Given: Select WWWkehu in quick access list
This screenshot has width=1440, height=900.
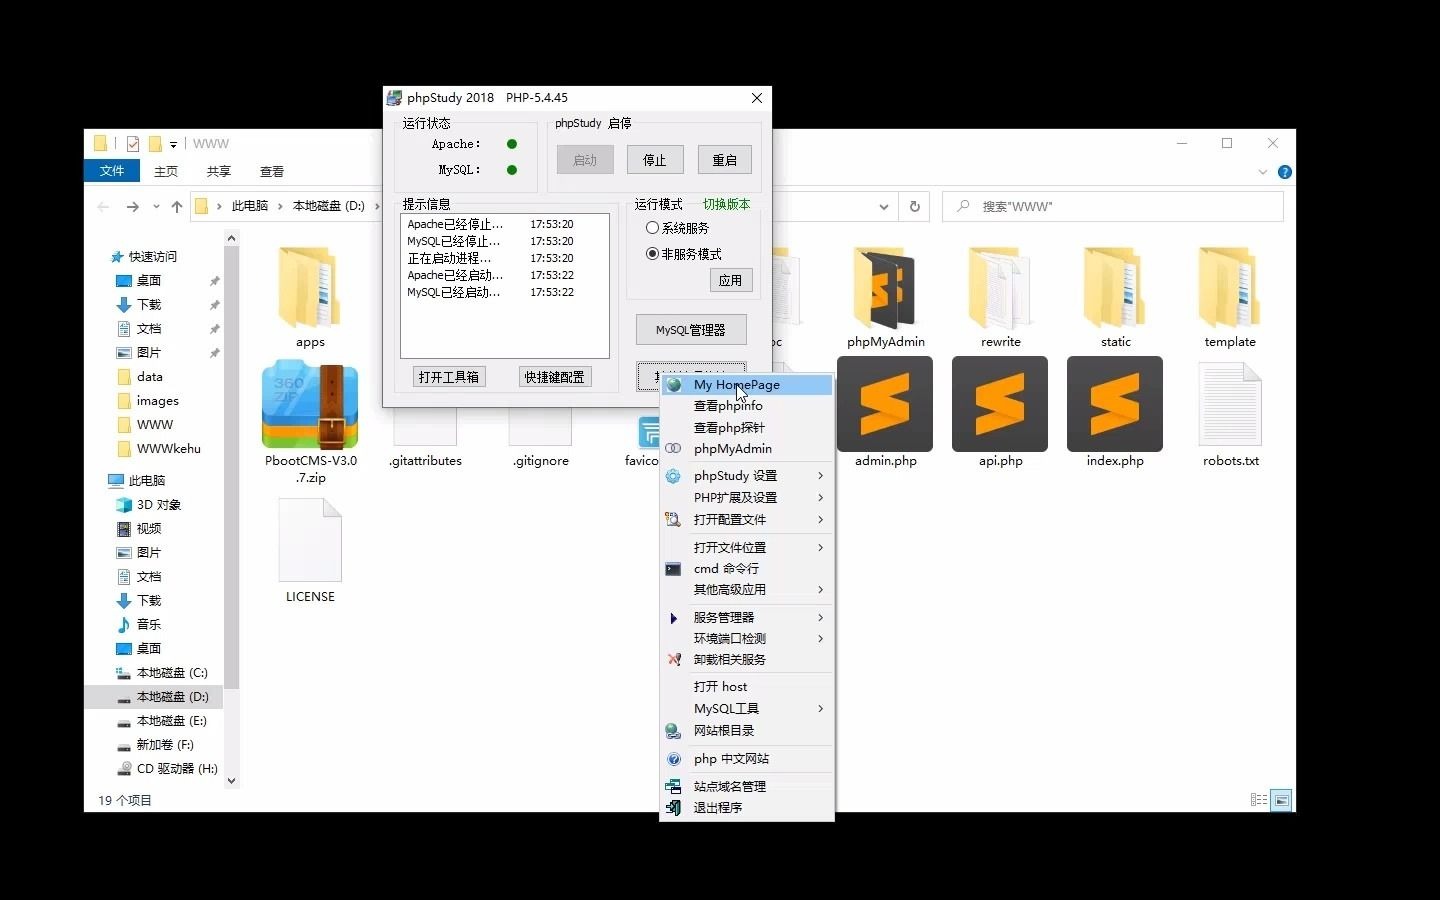Looking at the screenshot, I should 168,449.
